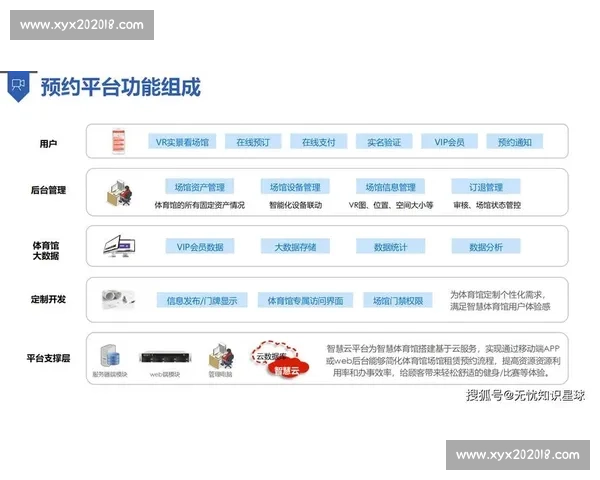Click the 体育馆大数据 row label
The height and width of the screenshot is (480, 600).
[46, 250]
